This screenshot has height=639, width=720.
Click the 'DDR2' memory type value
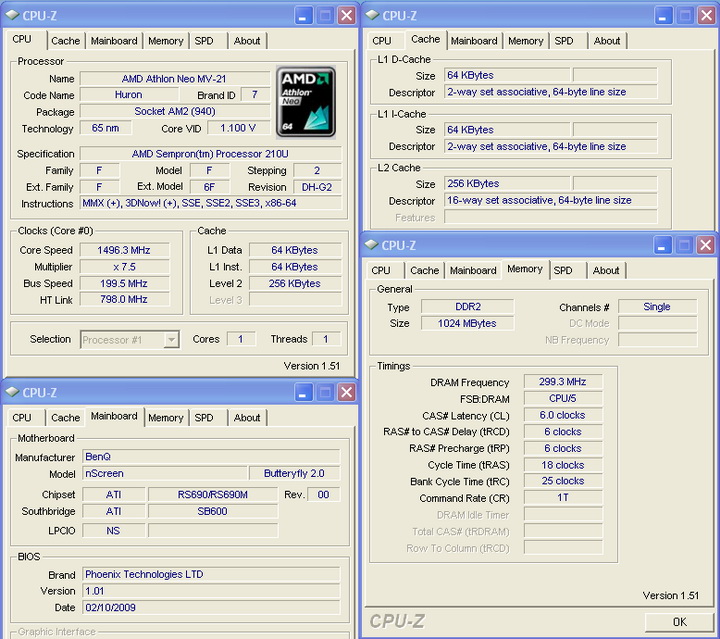click(468, 307)
